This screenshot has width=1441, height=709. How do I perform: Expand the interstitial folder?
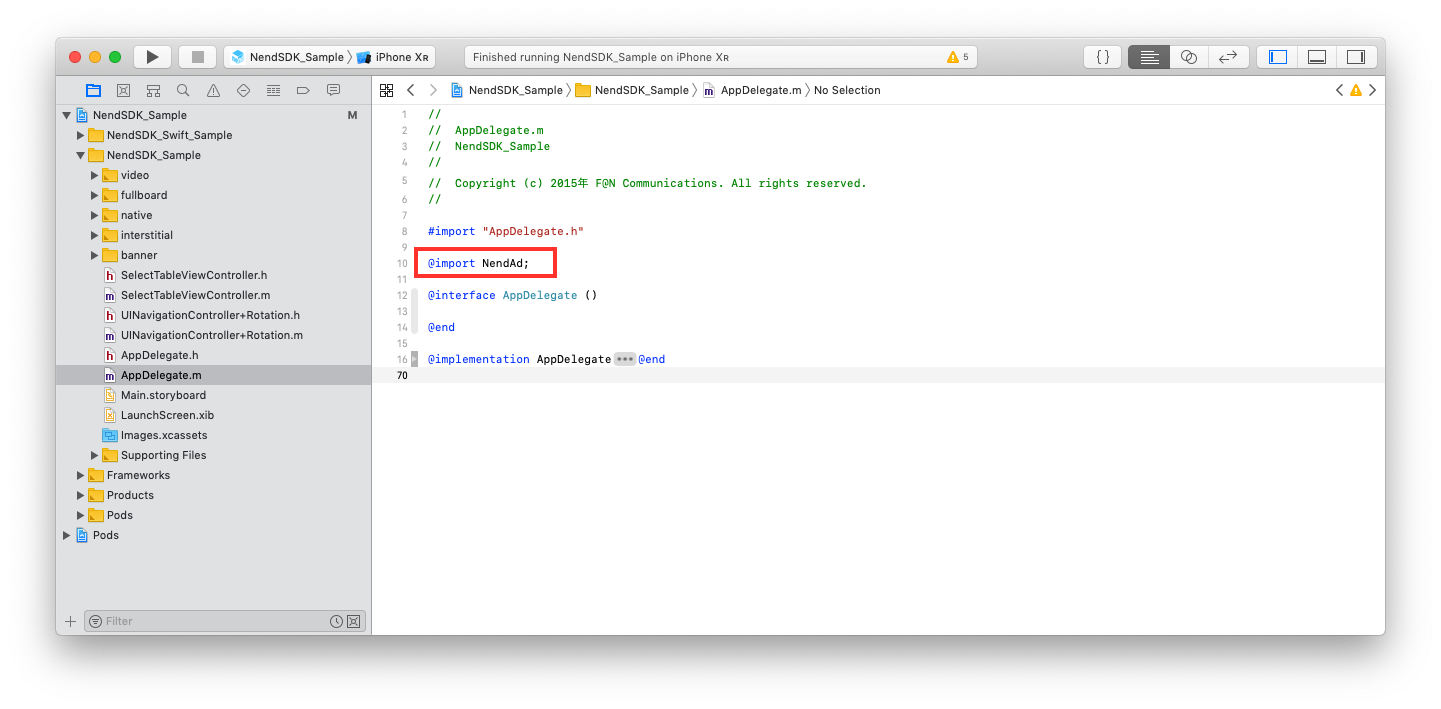tap(95, 235)
